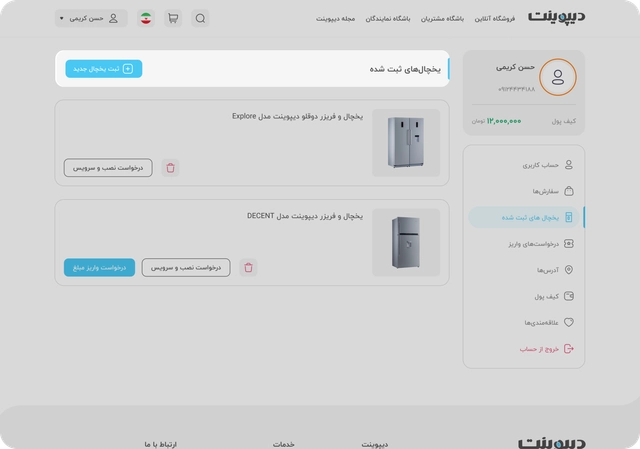
Task: Open درخواست‌های واریز in the sidebar
Action: (524, 244)
